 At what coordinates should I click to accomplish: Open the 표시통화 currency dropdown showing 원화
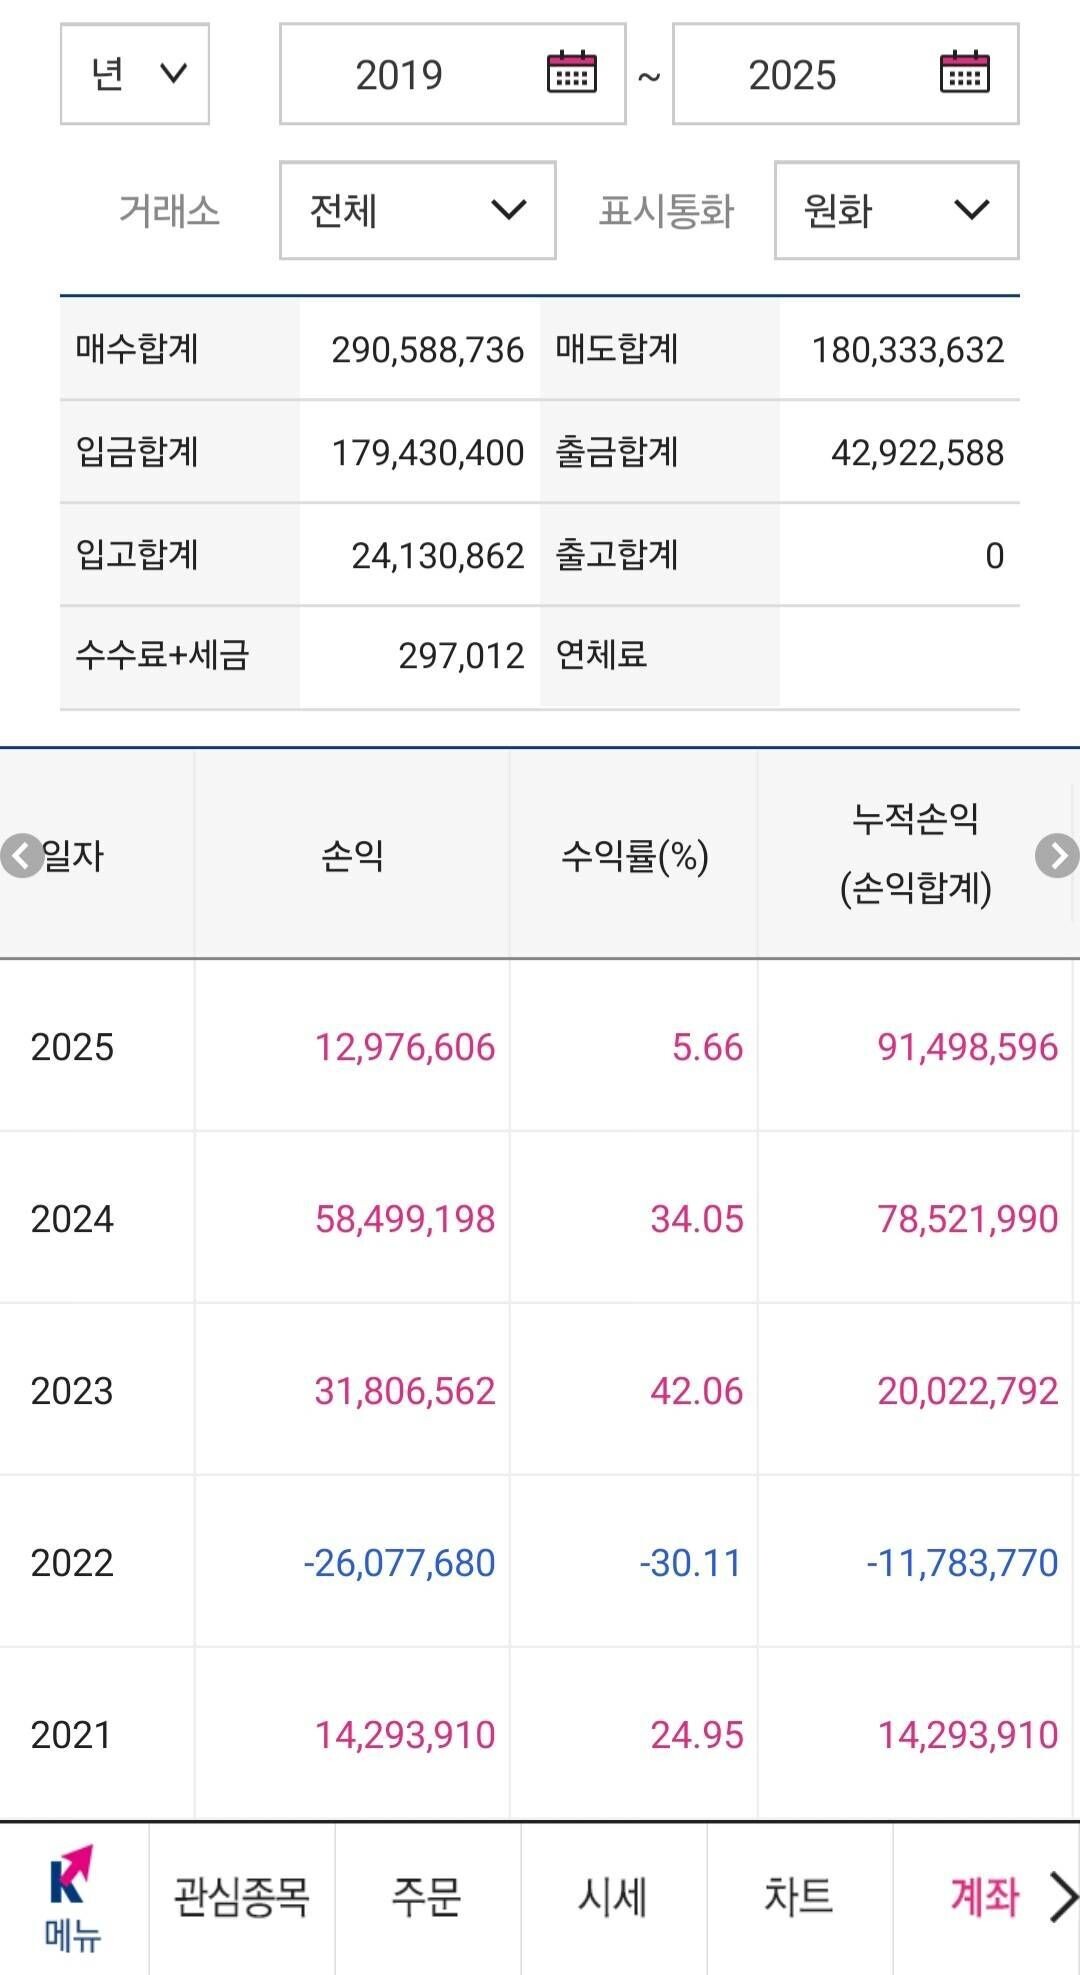895,211
